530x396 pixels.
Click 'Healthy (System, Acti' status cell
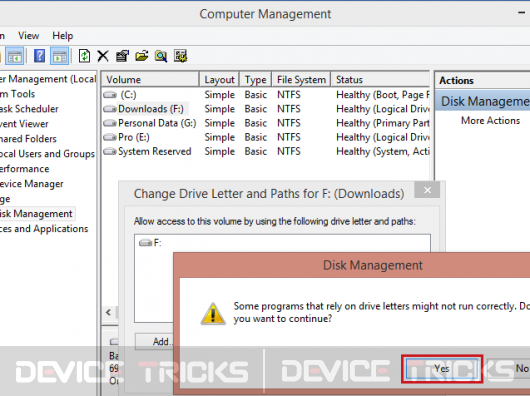point(383,152)
